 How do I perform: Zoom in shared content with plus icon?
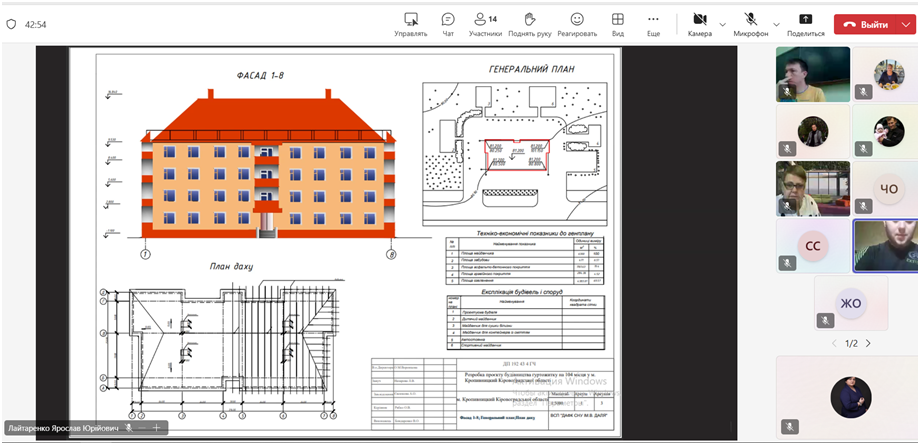click(157, 428)
